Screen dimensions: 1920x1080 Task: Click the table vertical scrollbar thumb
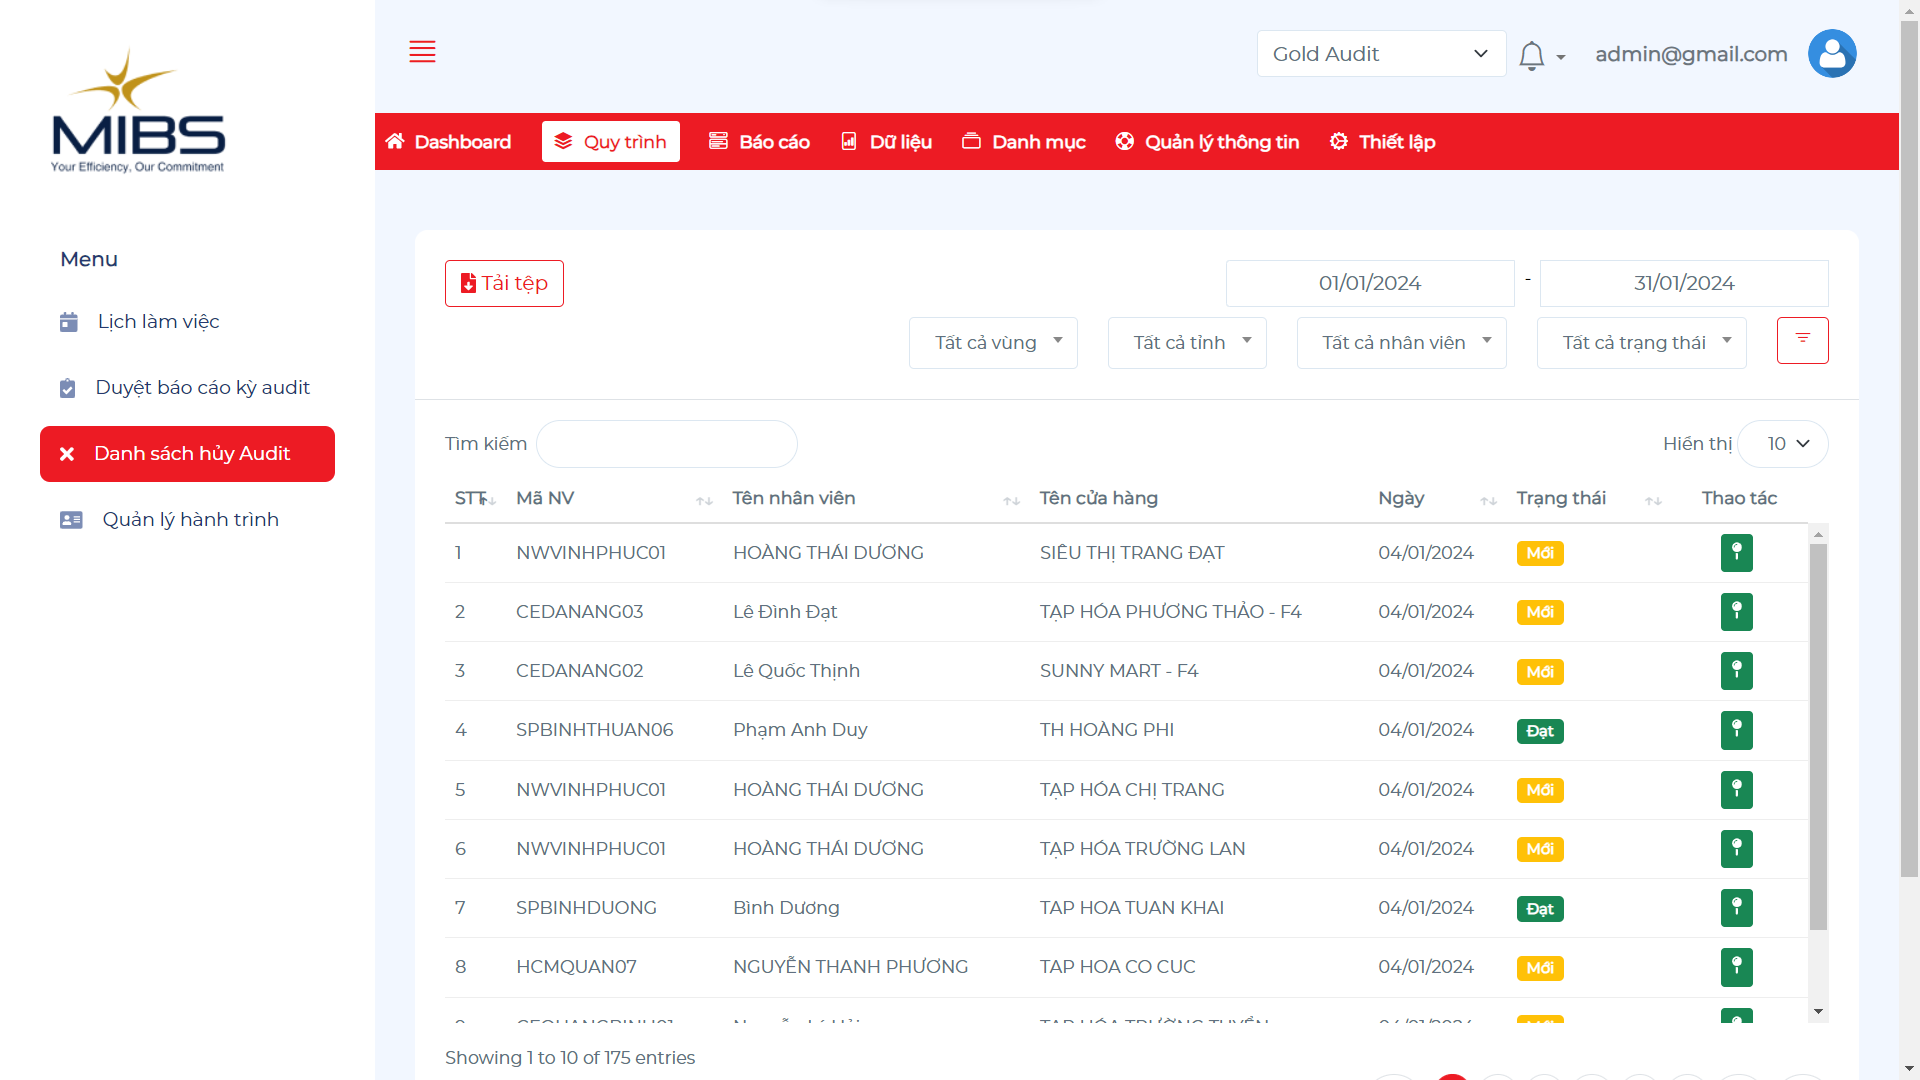pyautogui.click(x=1818, y=737)
